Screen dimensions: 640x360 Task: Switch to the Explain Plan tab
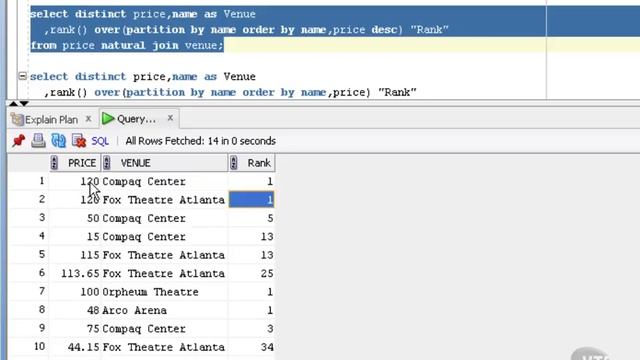coord(51,120)
